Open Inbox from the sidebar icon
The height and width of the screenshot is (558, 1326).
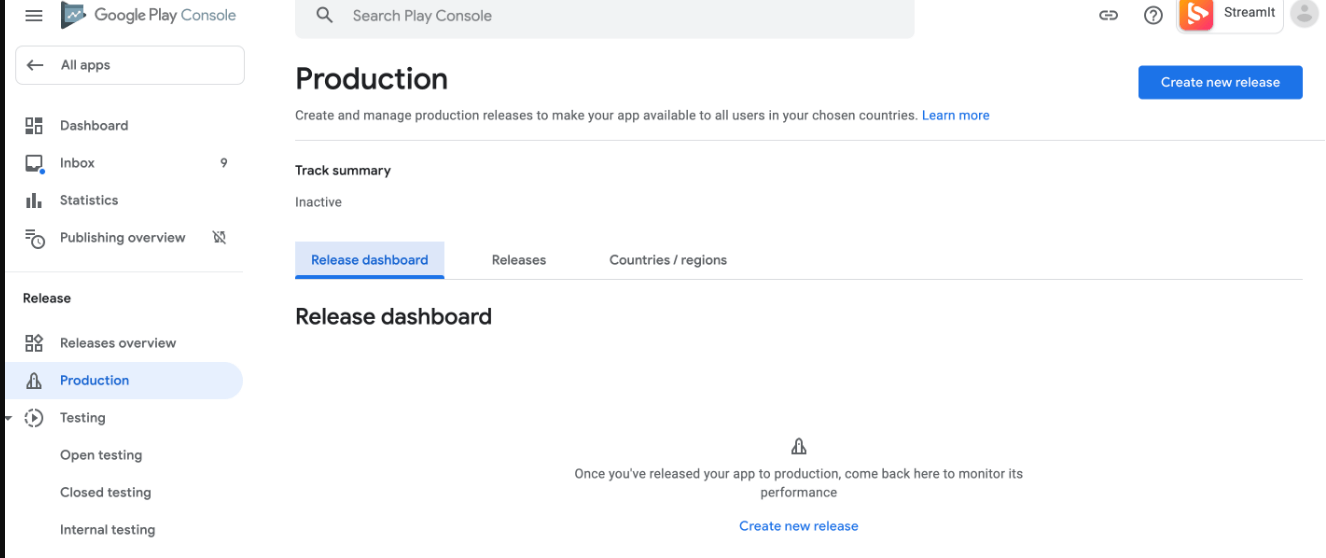tap(34, 163)
